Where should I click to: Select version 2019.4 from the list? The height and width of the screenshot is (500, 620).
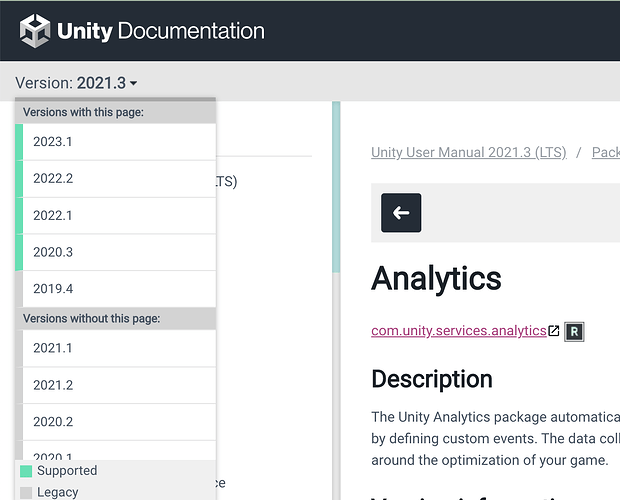pyautogui.click(x=115, y=290)
